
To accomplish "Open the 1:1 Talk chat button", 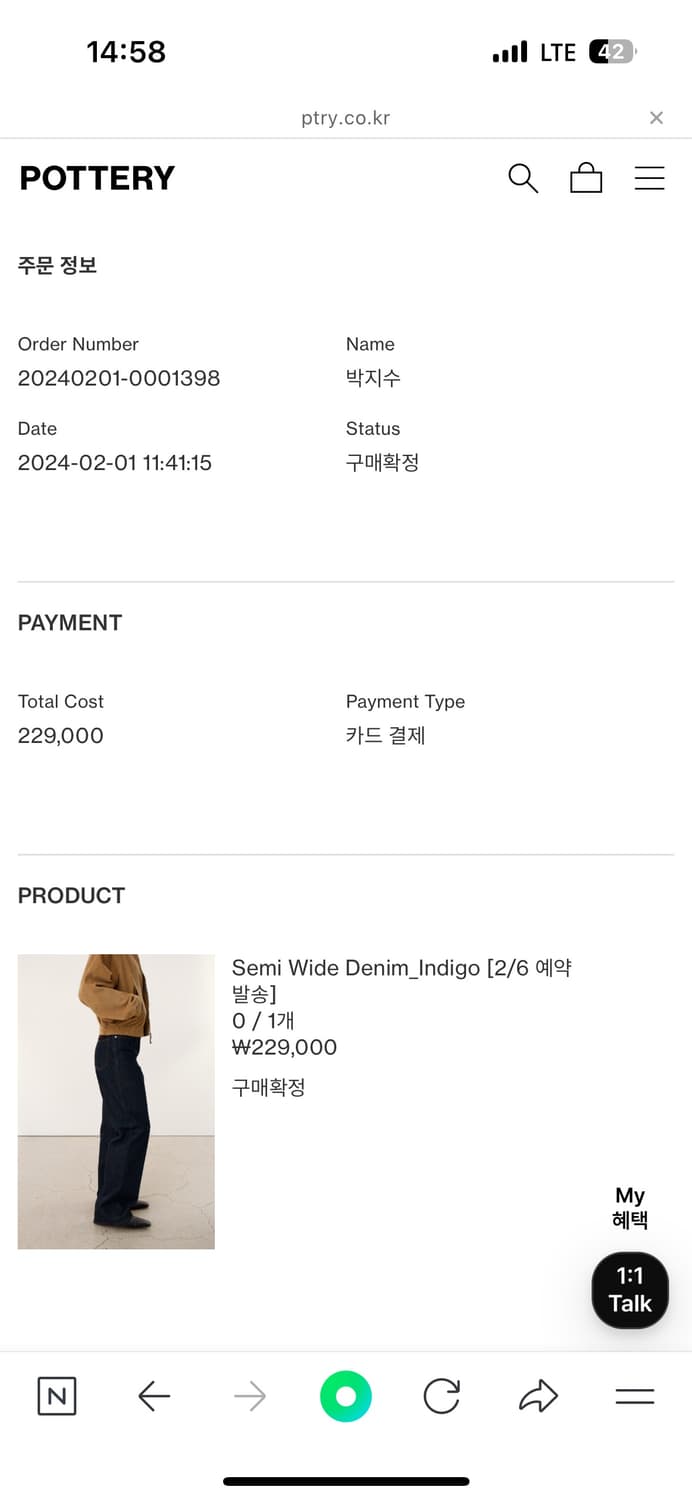I will pos(630,1290).
